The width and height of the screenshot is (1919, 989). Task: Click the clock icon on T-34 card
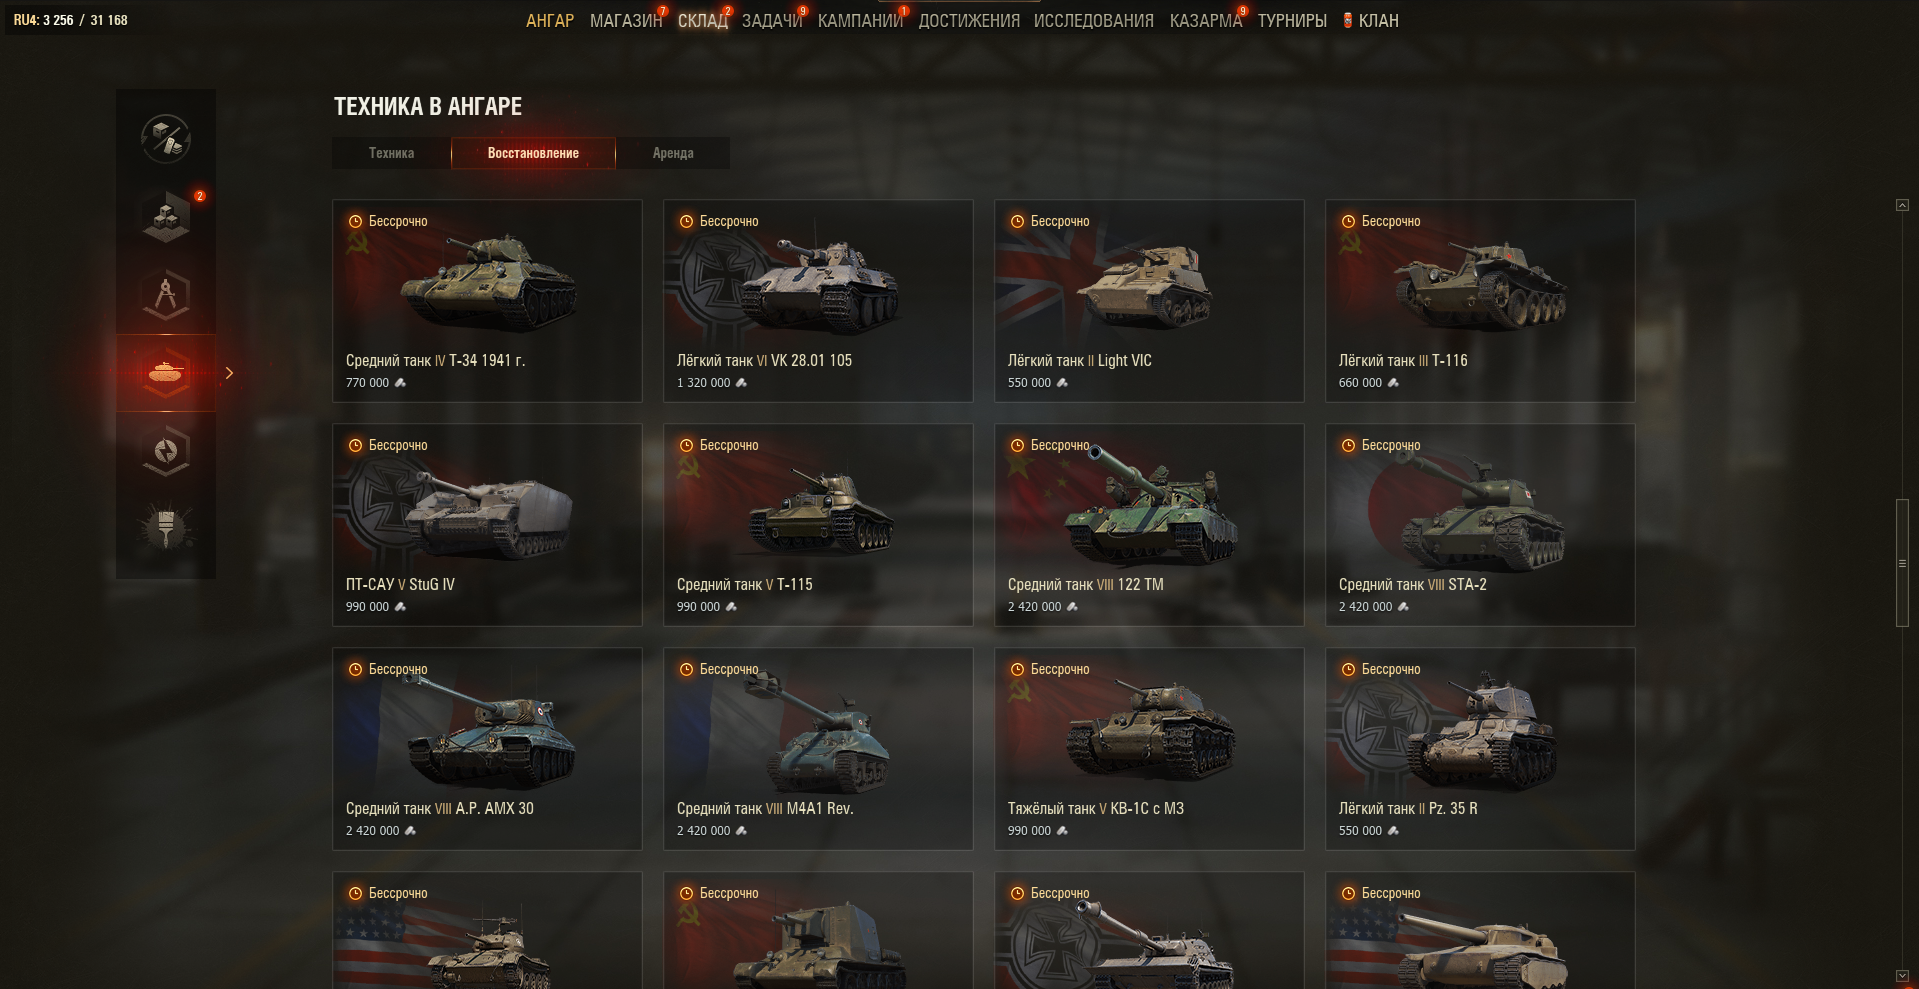tap(355, 221)
